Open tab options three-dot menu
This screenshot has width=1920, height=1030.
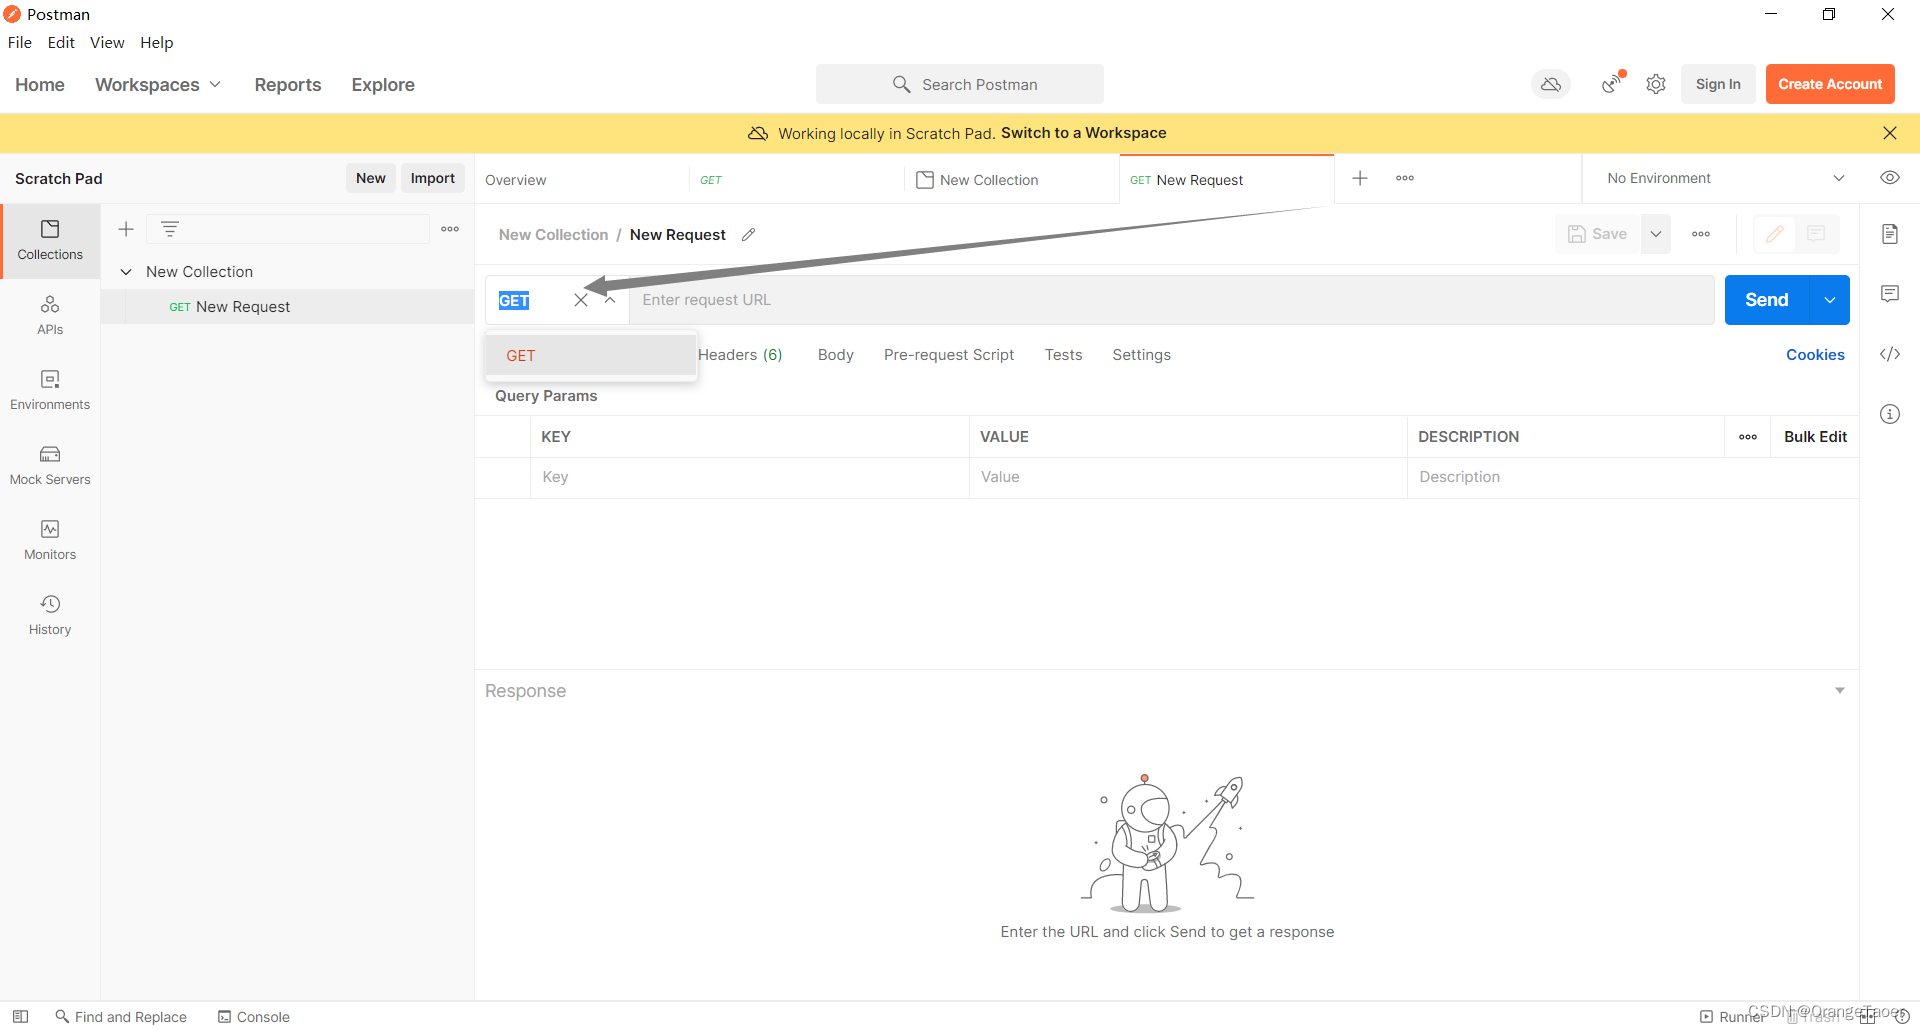(1405, 178)
